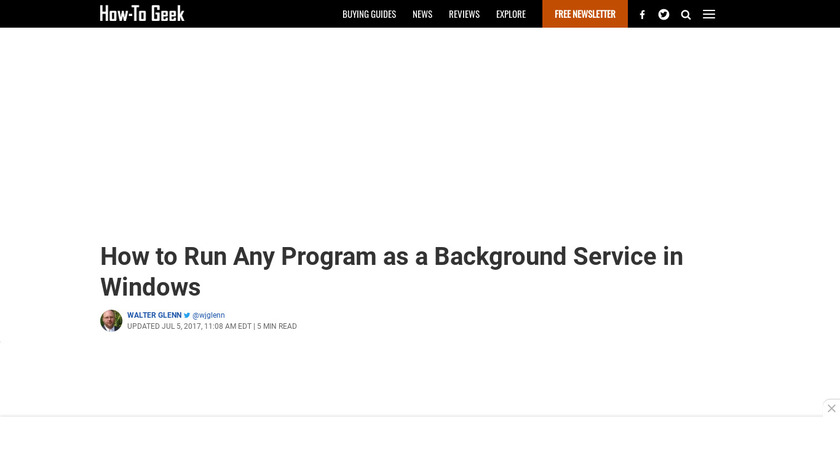
Task: Open the Buying Guides menu
Action: point(369,14)
